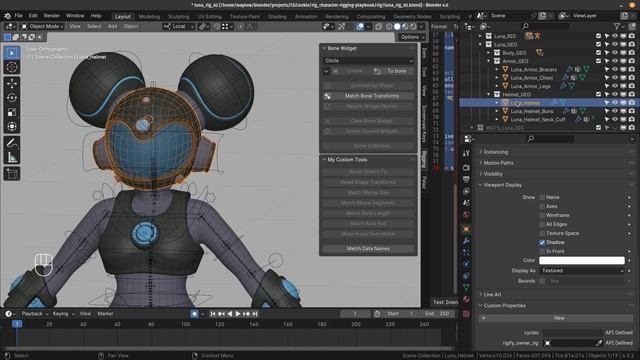Click the Match Data Names button

368,249
